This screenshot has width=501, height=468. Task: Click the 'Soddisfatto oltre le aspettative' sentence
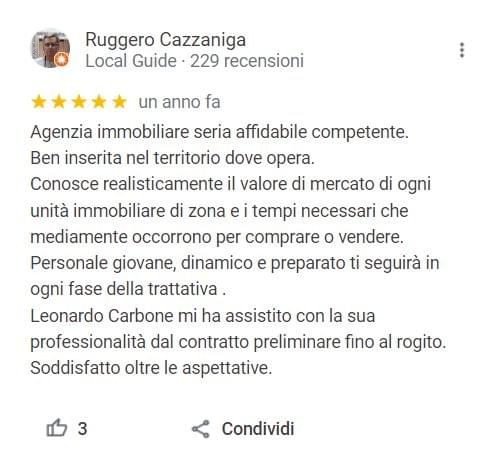click(151, 368)
